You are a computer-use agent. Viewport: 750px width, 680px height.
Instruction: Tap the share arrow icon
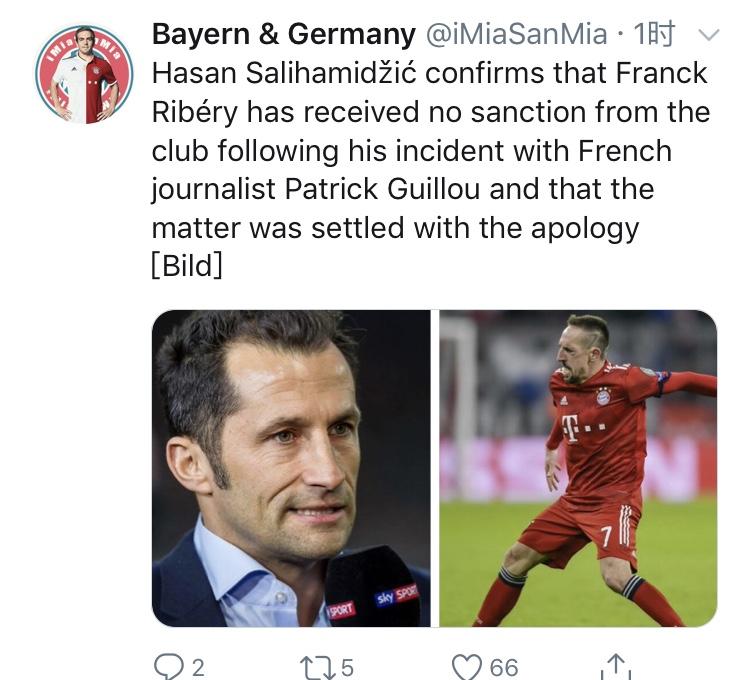615,667
